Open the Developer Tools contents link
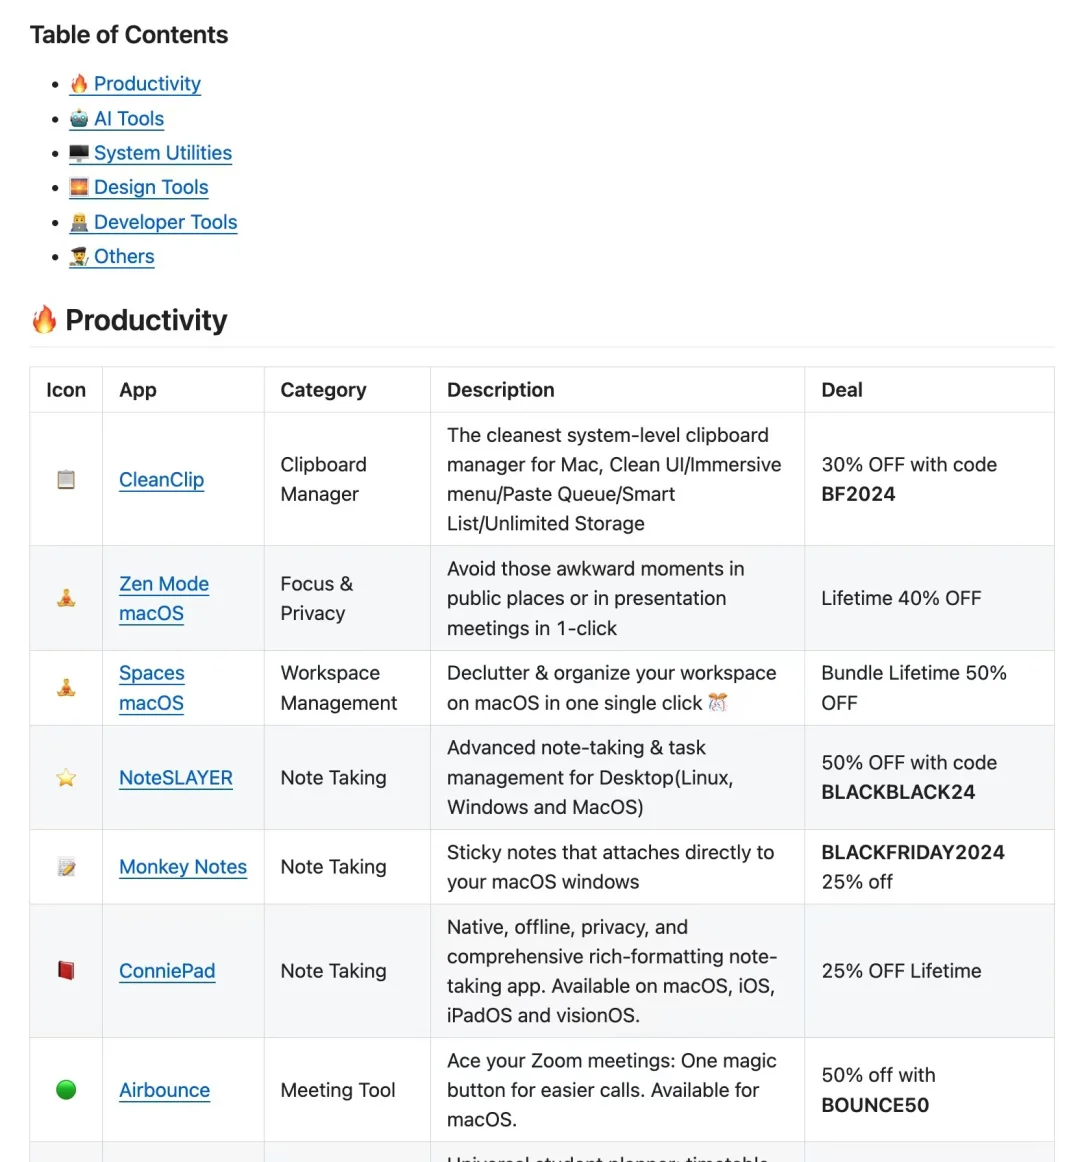 pos(165,222)
